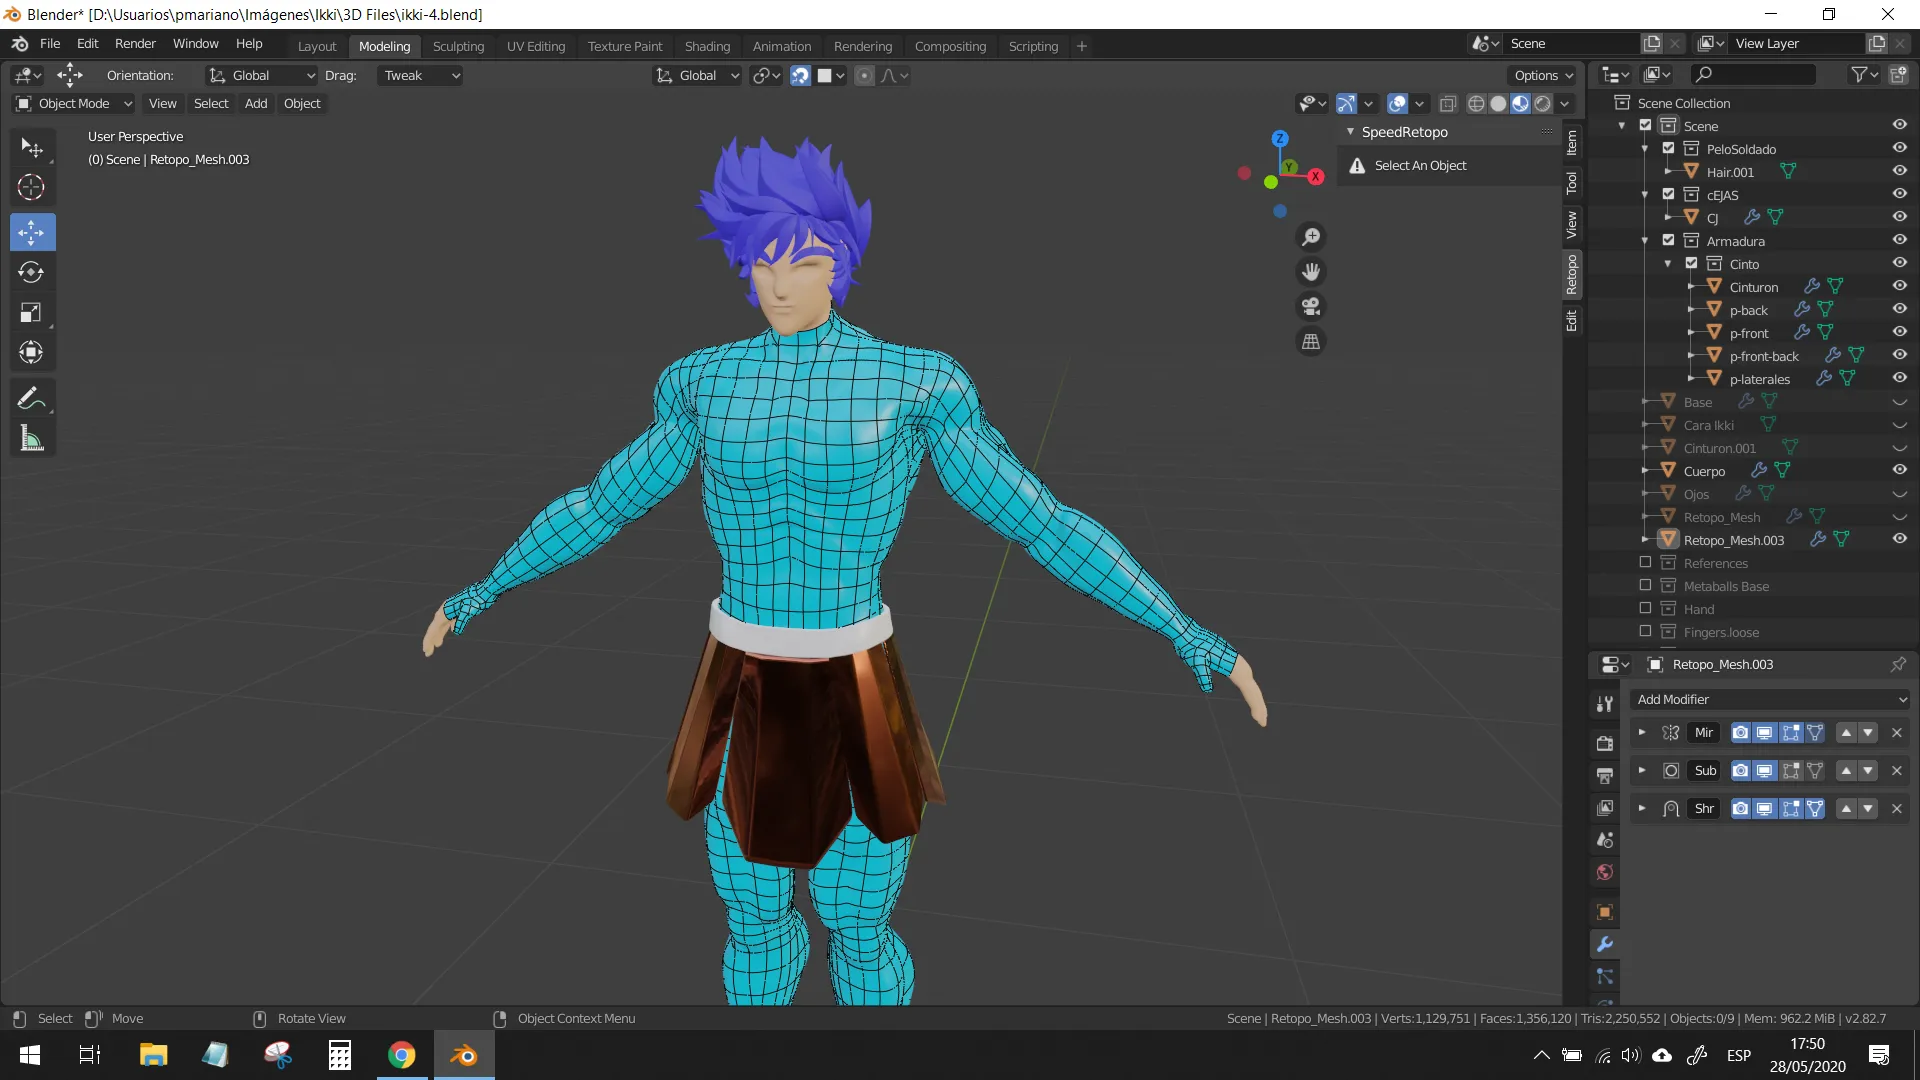Open Modifier properties wrench tab

click(x=1605, y=944)
